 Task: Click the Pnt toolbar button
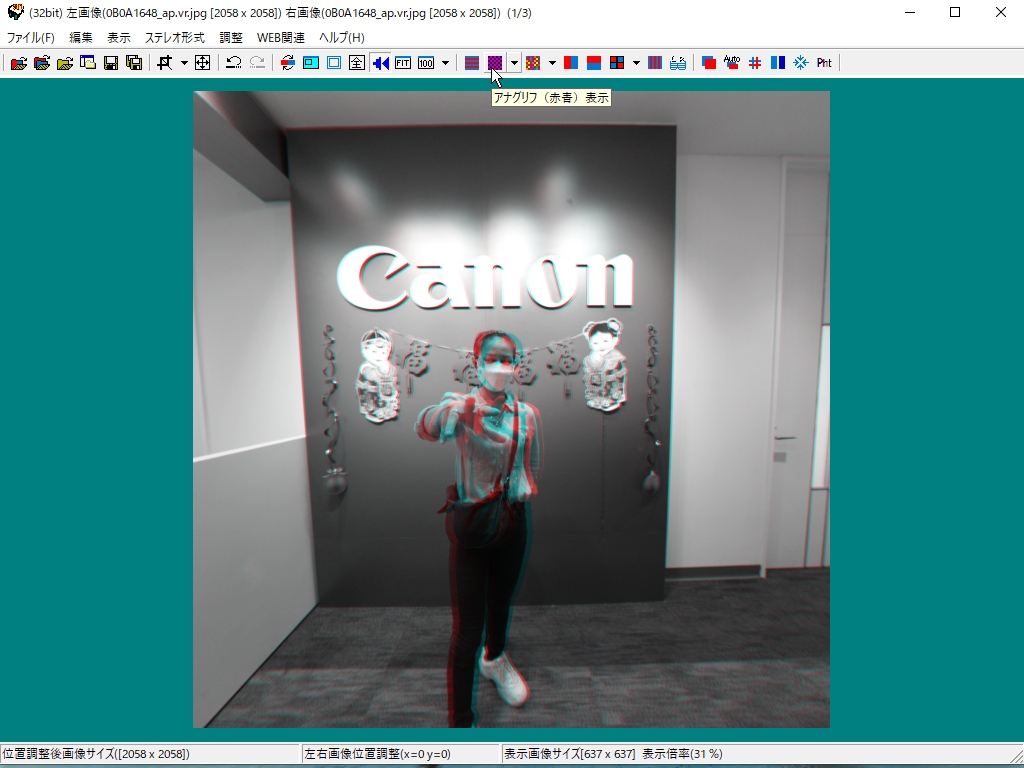(x=824, y=63)
